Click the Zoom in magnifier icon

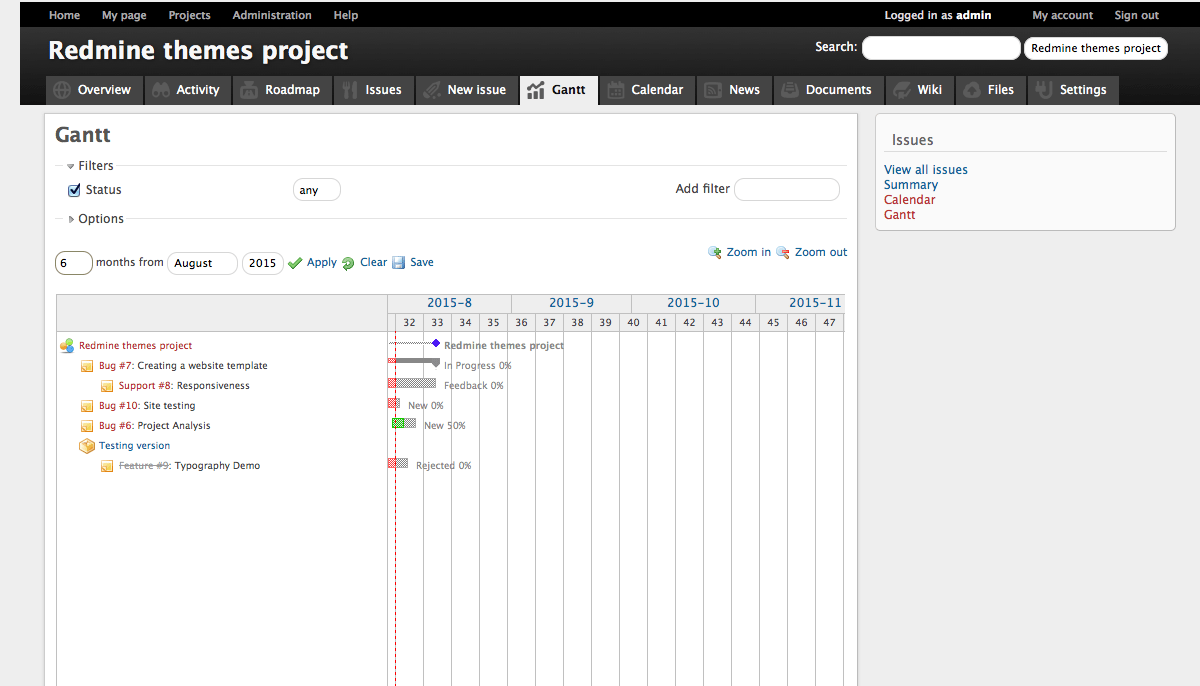point(715,253)
